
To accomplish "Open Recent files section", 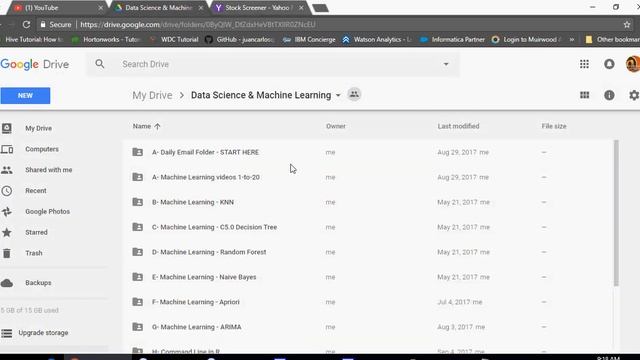I will (x=36, y=191).
